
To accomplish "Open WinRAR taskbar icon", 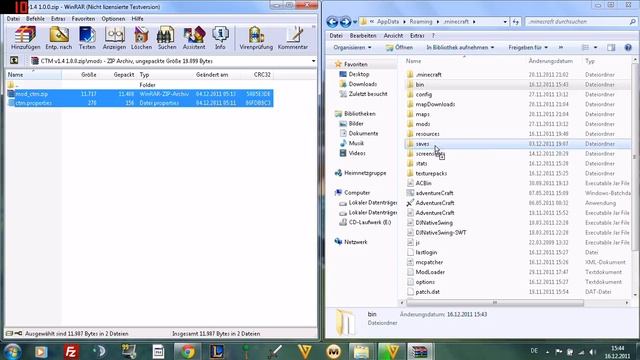I will point(420,351).
